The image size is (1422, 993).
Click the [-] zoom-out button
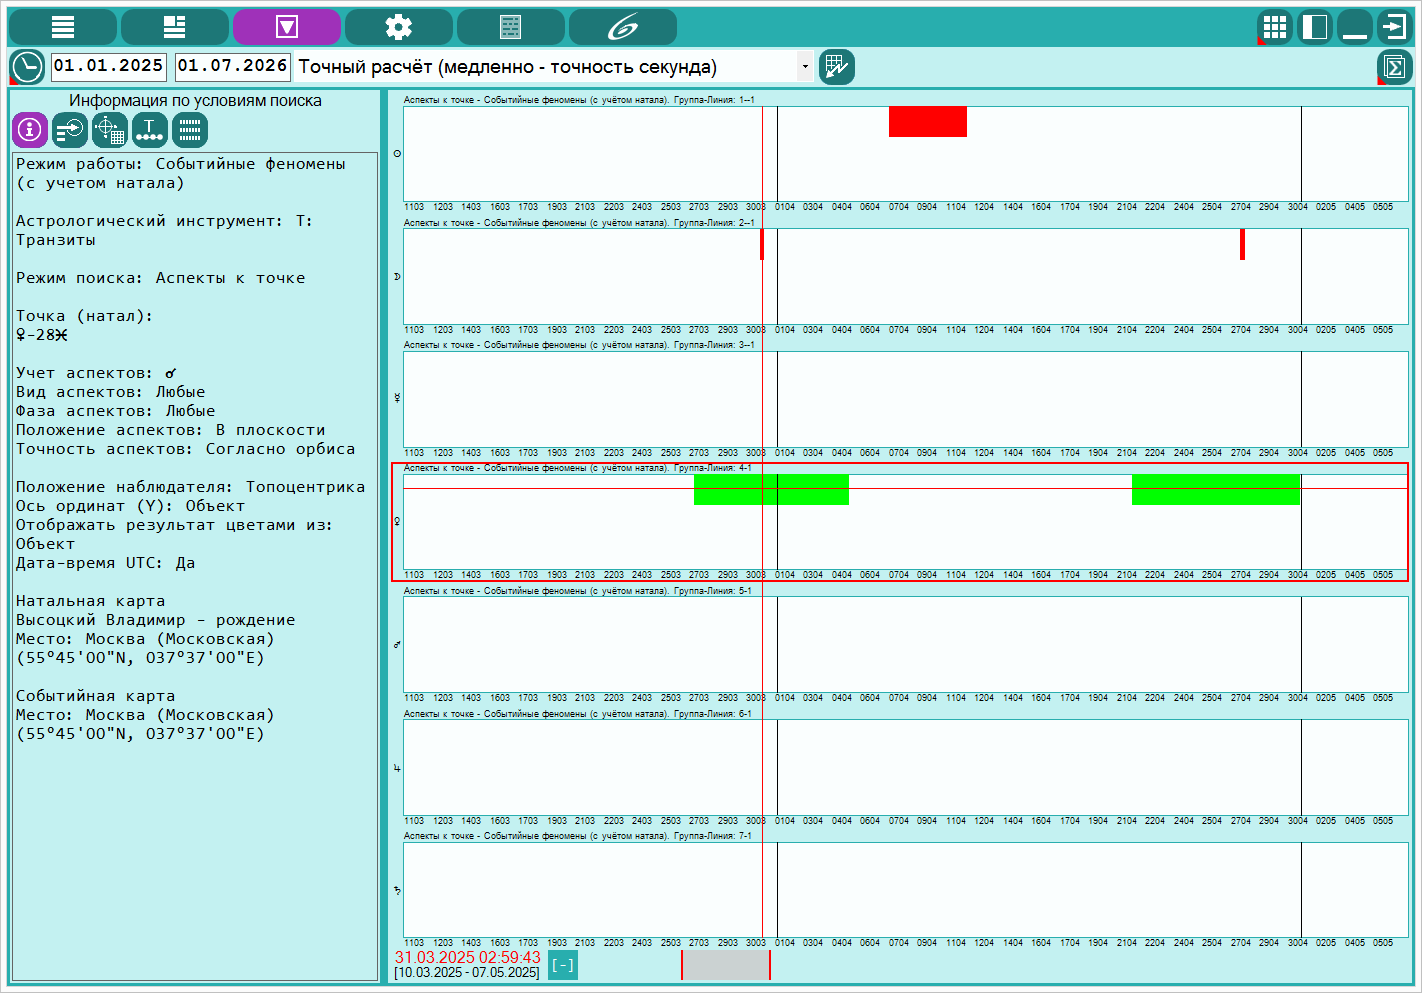pyautogui.click(x=563, y=965)
